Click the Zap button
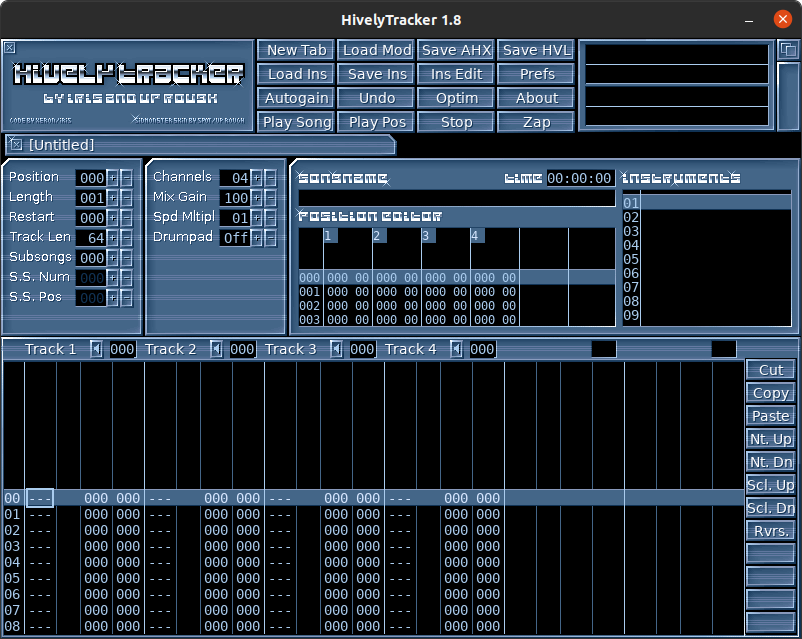The image size is (802, 639). (x=536, y=122)
